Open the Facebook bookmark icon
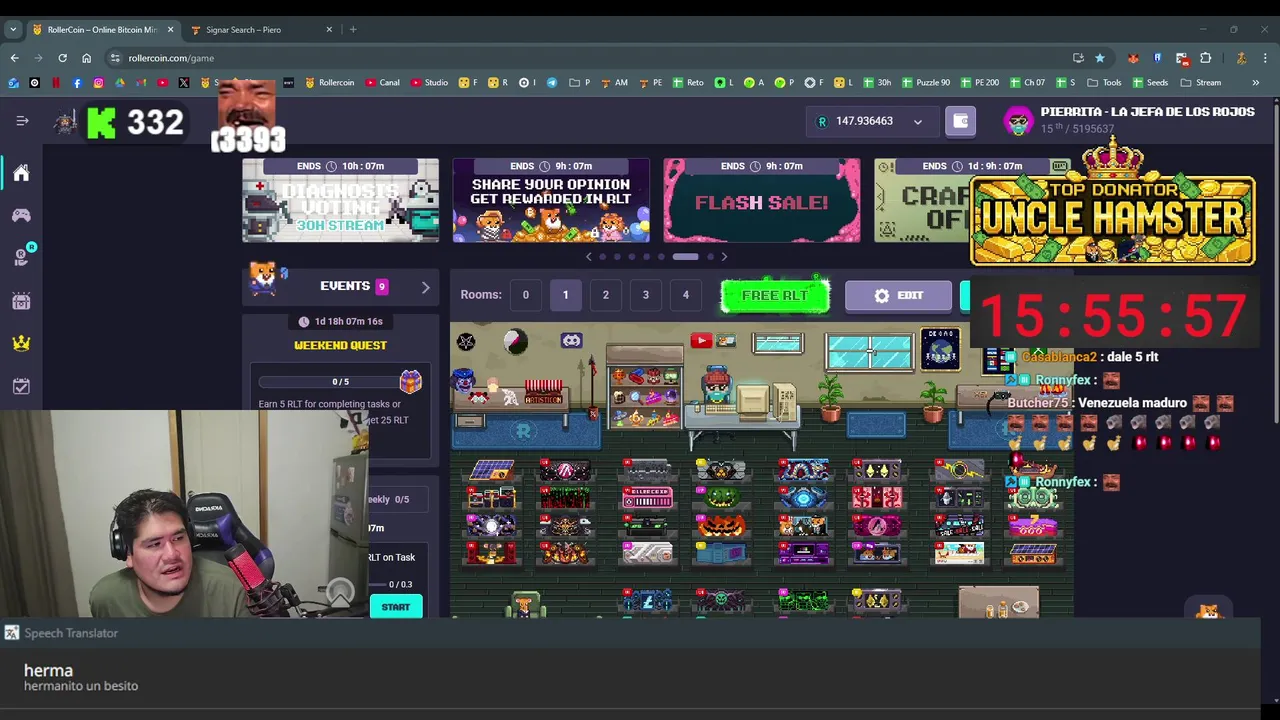This screenshot has width=1280, height=720. coord(77,82)
